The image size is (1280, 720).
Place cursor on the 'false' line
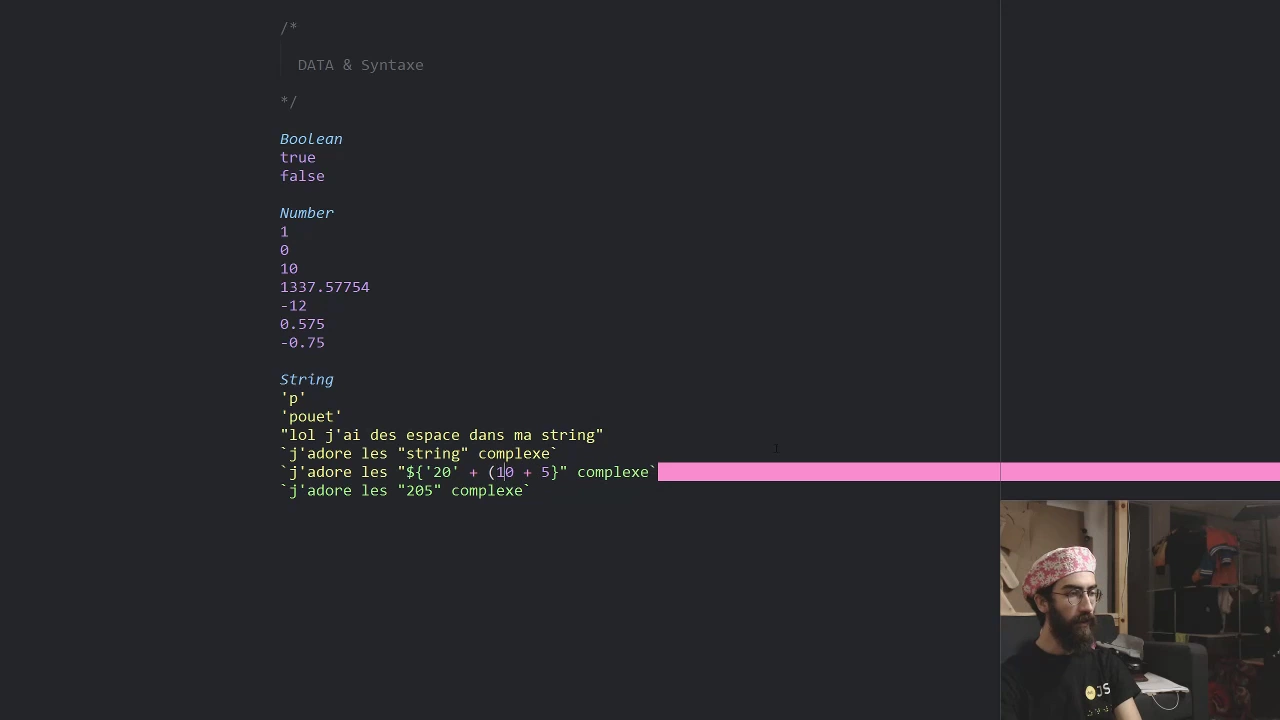302,176
